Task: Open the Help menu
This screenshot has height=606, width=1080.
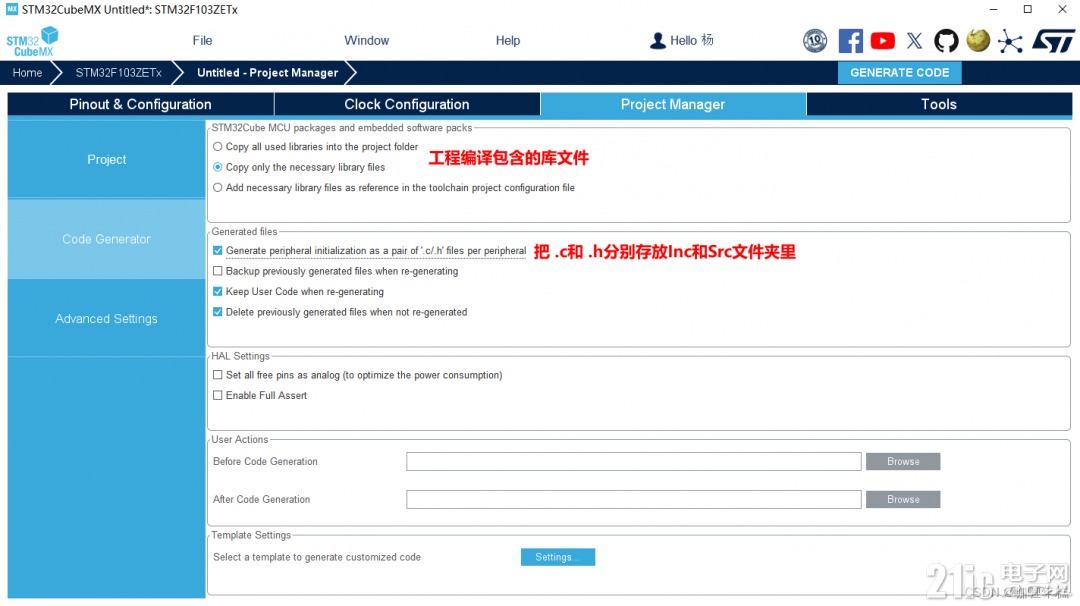Action: pyautogui.click(x=508, y=41)
